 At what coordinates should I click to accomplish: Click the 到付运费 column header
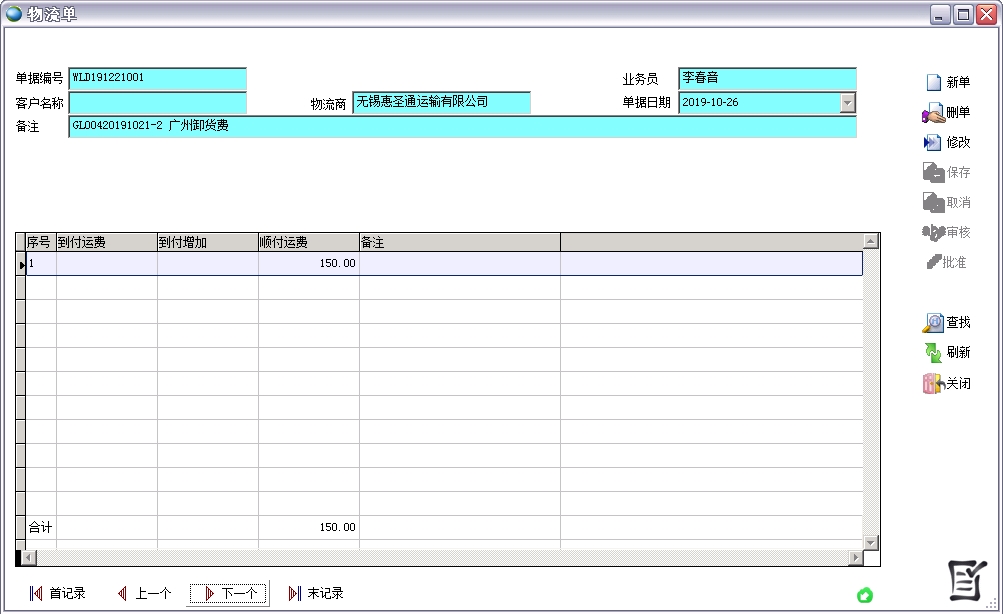pos(106,242)
